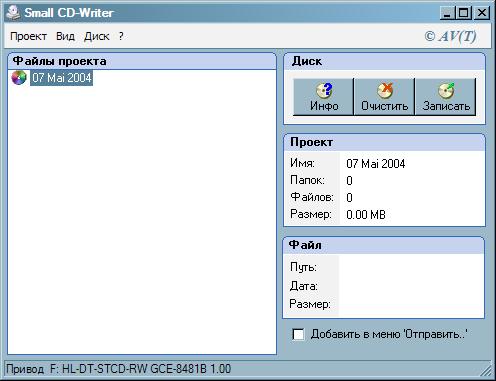The width and height of the screenshot is (496, 381).
Task: Click the project name value 07 Mai 2004
Action: tap(376, 164)
